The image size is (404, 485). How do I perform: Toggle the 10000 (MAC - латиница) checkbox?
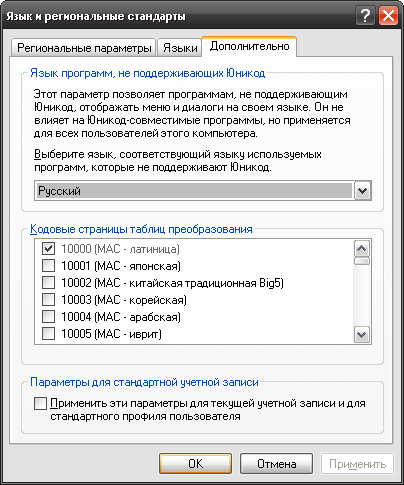[48, 248]
